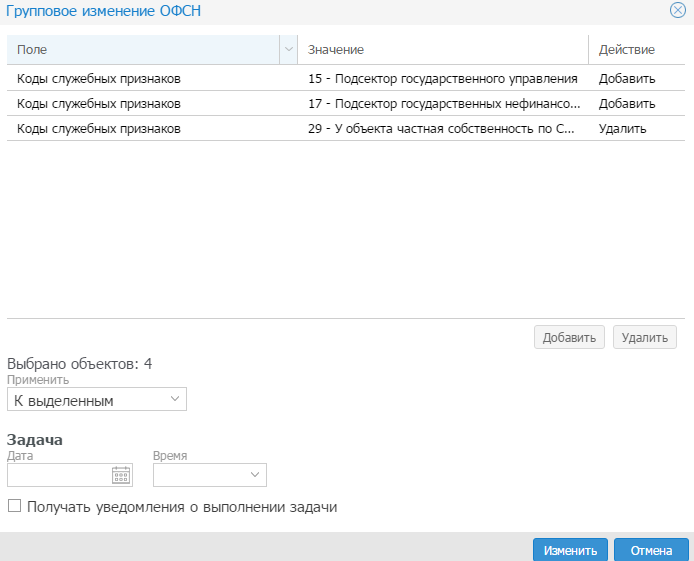This screenshot has height=561, width=694.
Task: Enable Получать уведомления о выполнении задачи checkbox
Action: click(15, 506)
